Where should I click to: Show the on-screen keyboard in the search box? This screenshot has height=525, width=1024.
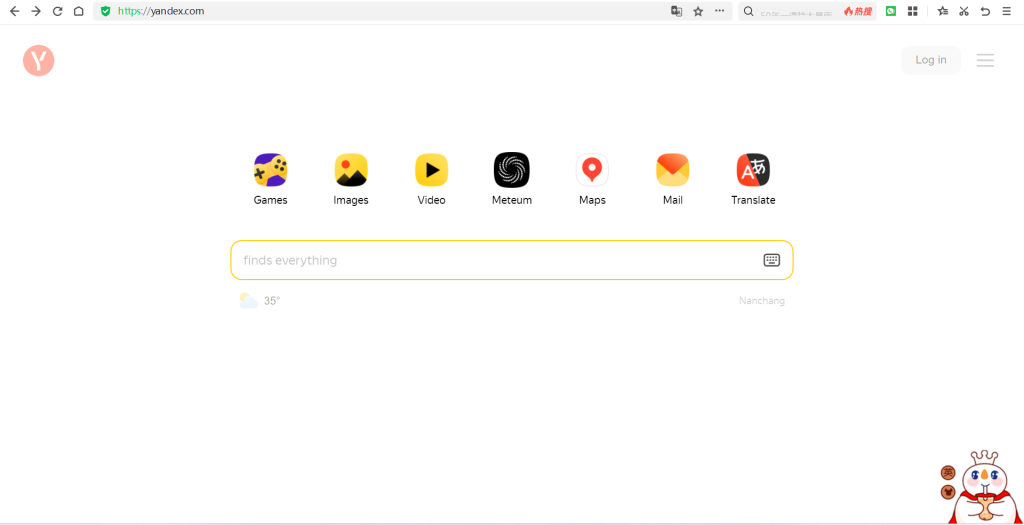[771, 260]
